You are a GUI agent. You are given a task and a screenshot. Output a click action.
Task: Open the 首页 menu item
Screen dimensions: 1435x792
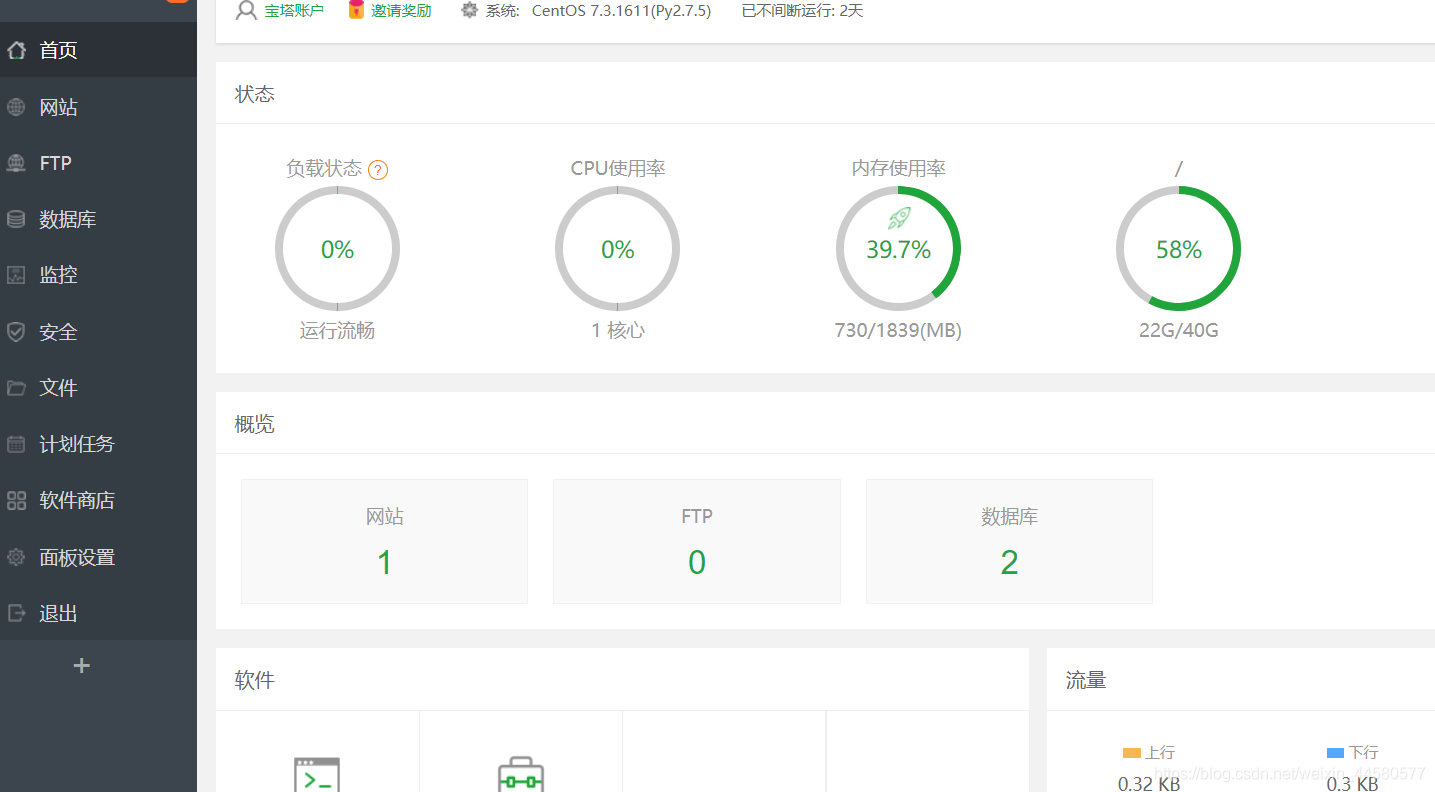click(x=98, y=50)
